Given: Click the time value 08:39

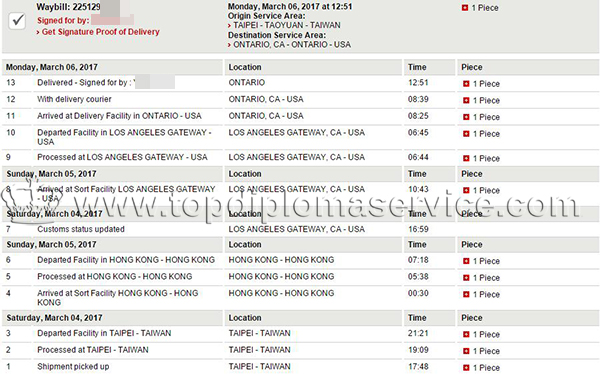Looking at the screenshot, I should click(x=418, y=100).
